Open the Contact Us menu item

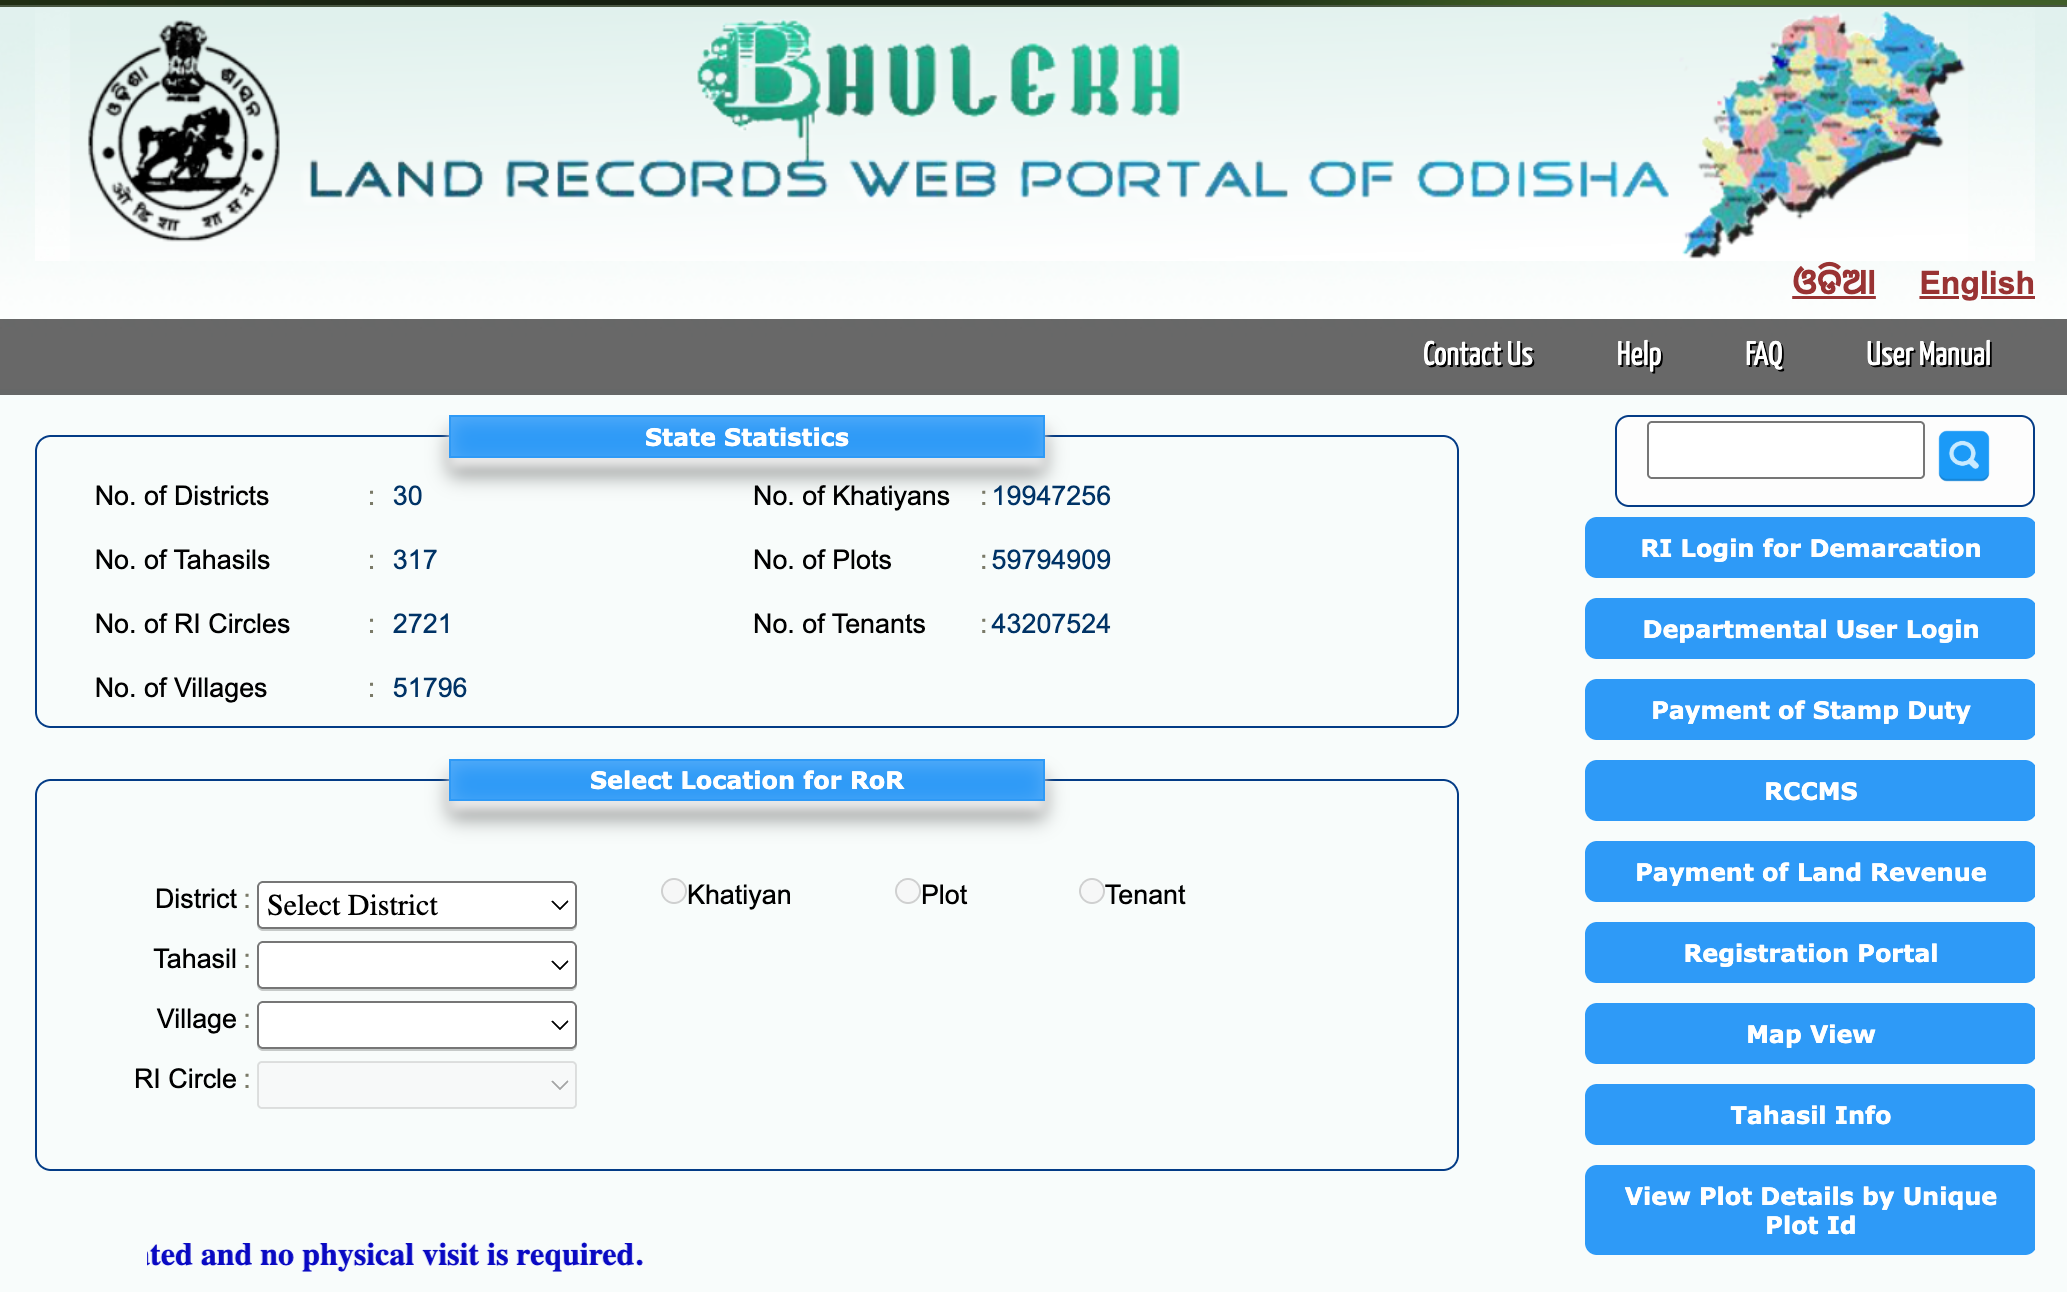click(1478, 354)
